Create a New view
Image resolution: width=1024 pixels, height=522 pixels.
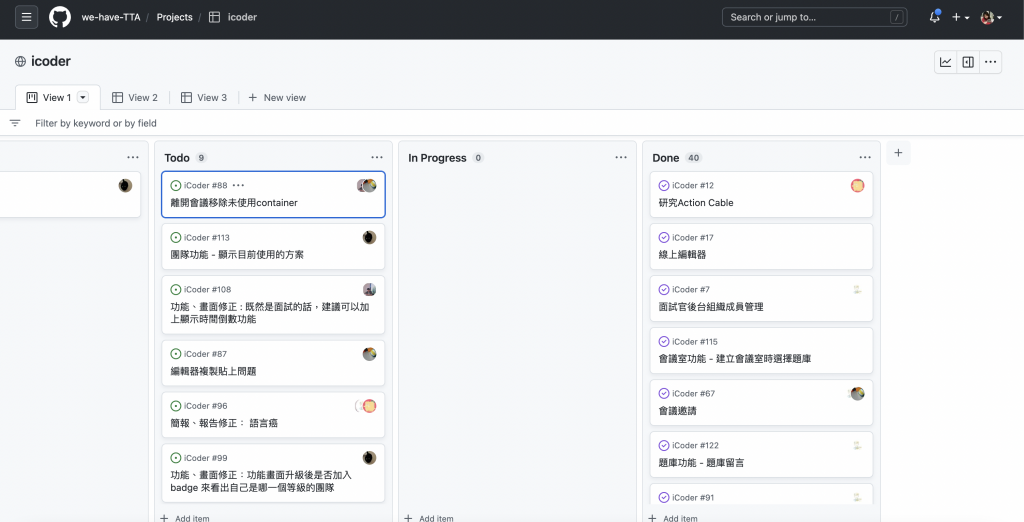(278, 97)
